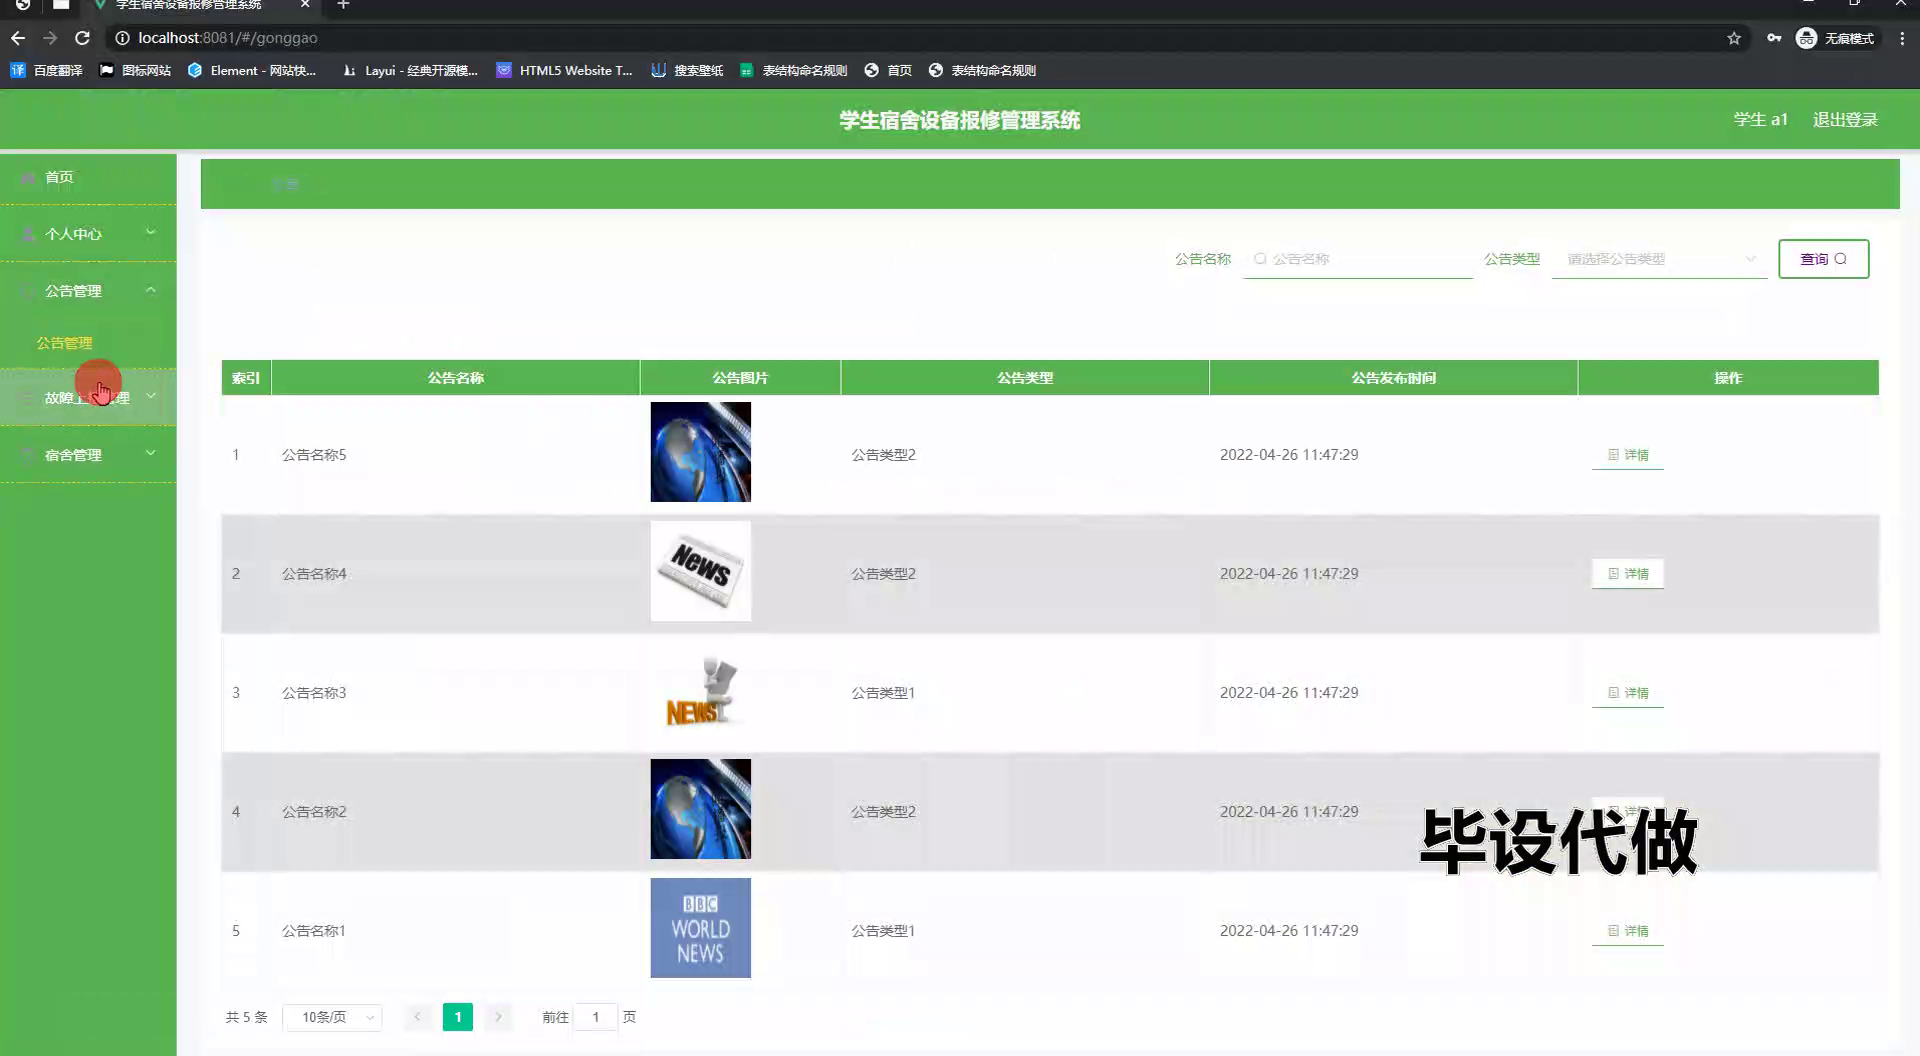Image resolution: width=1920 pixels, height=1056 pixels.
Task: Click the browser forward arrow
Action: click(x=50, y=38)
